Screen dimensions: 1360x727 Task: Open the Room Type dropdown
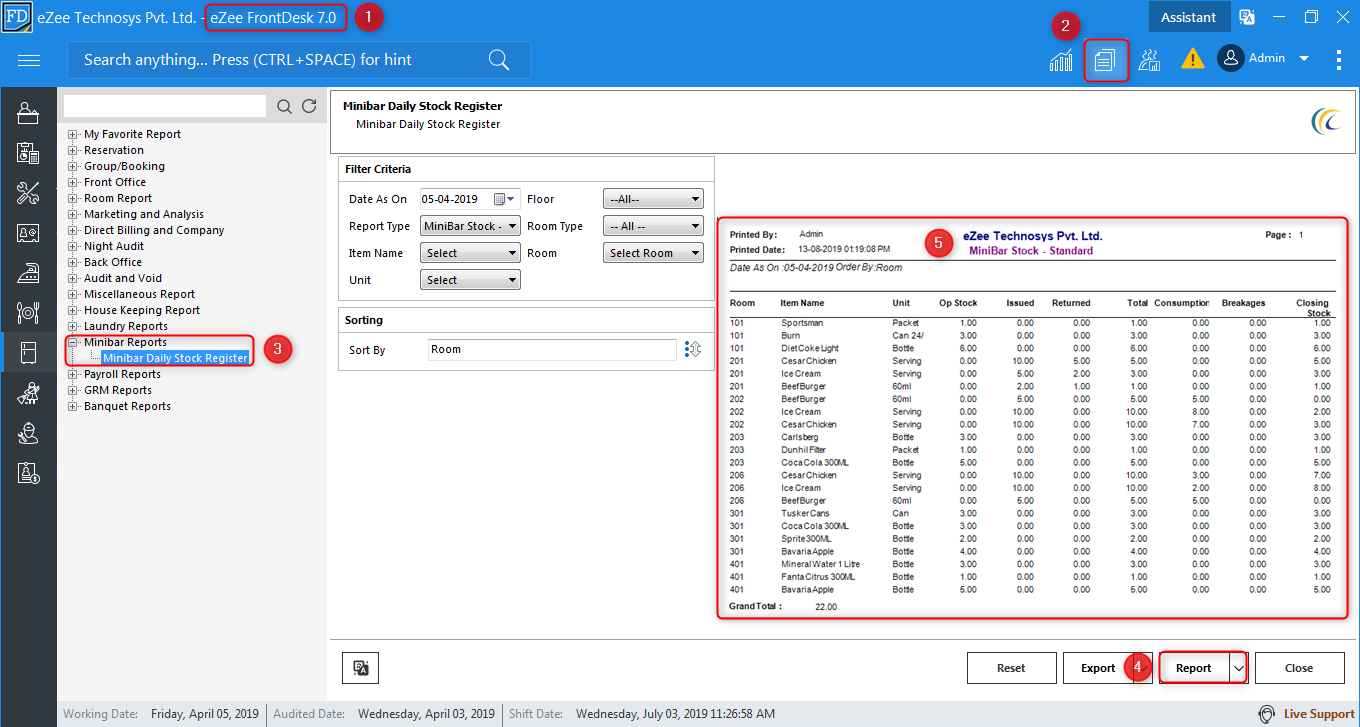pos(653,226)
